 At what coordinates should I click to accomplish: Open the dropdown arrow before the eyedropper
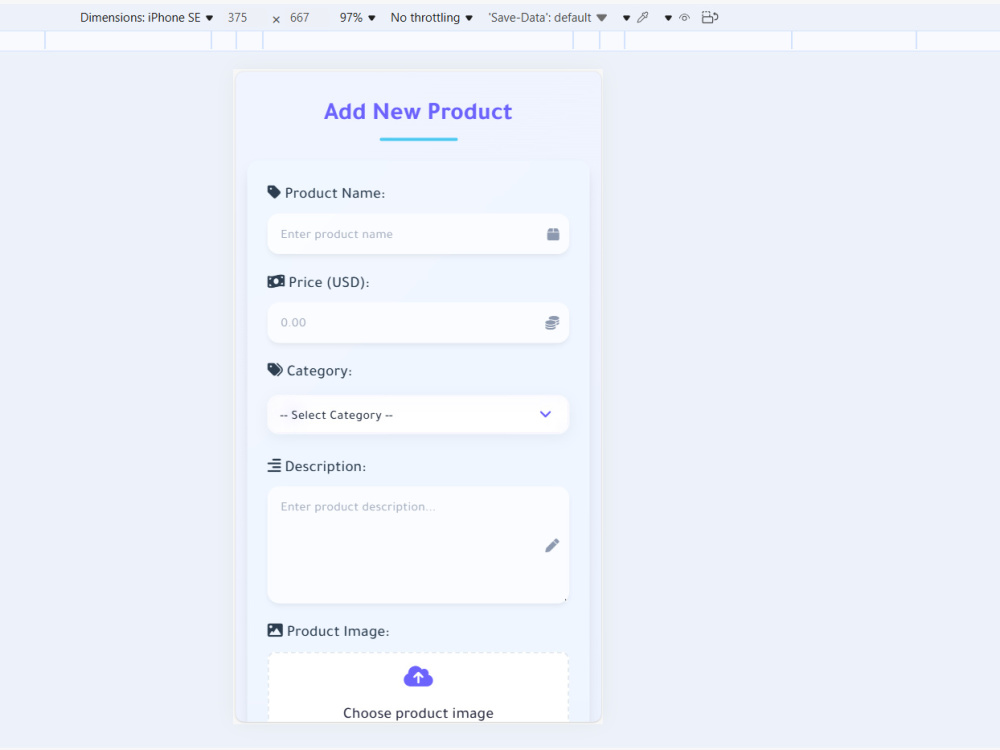click(x=626, y=18)
